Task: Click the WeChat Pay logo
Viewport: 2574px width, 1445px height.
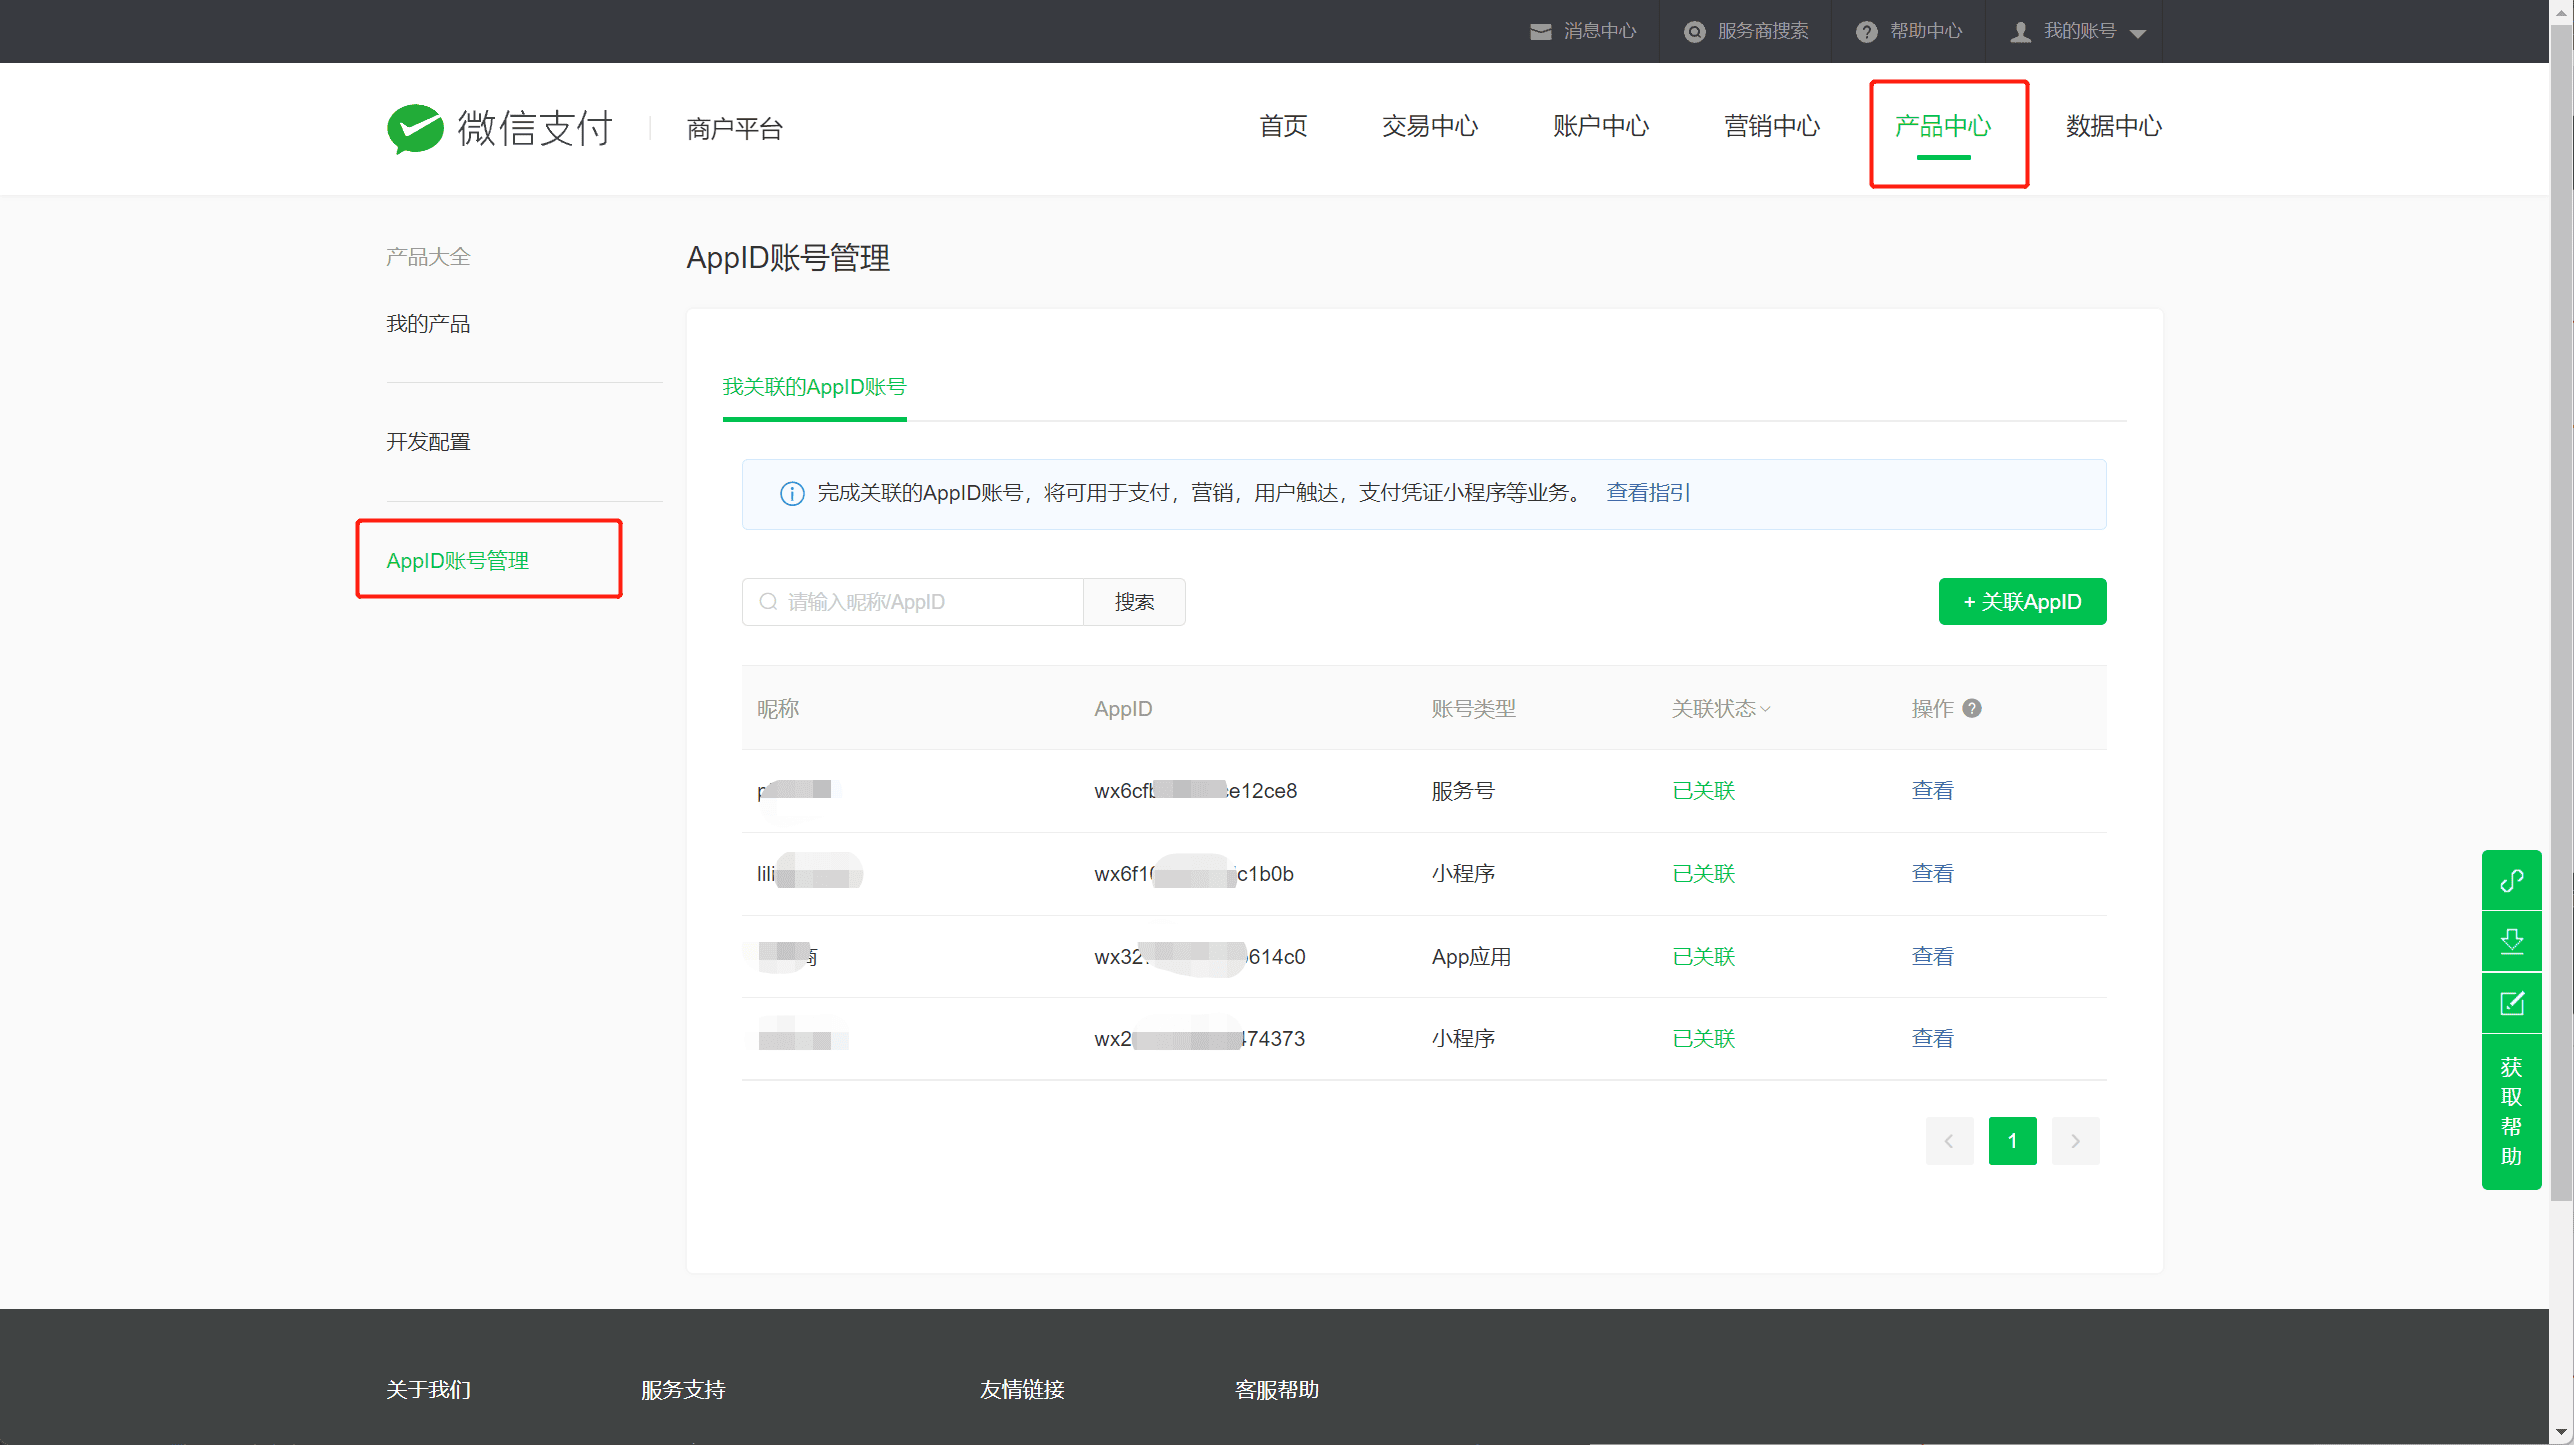Action: tap(500, 128)
